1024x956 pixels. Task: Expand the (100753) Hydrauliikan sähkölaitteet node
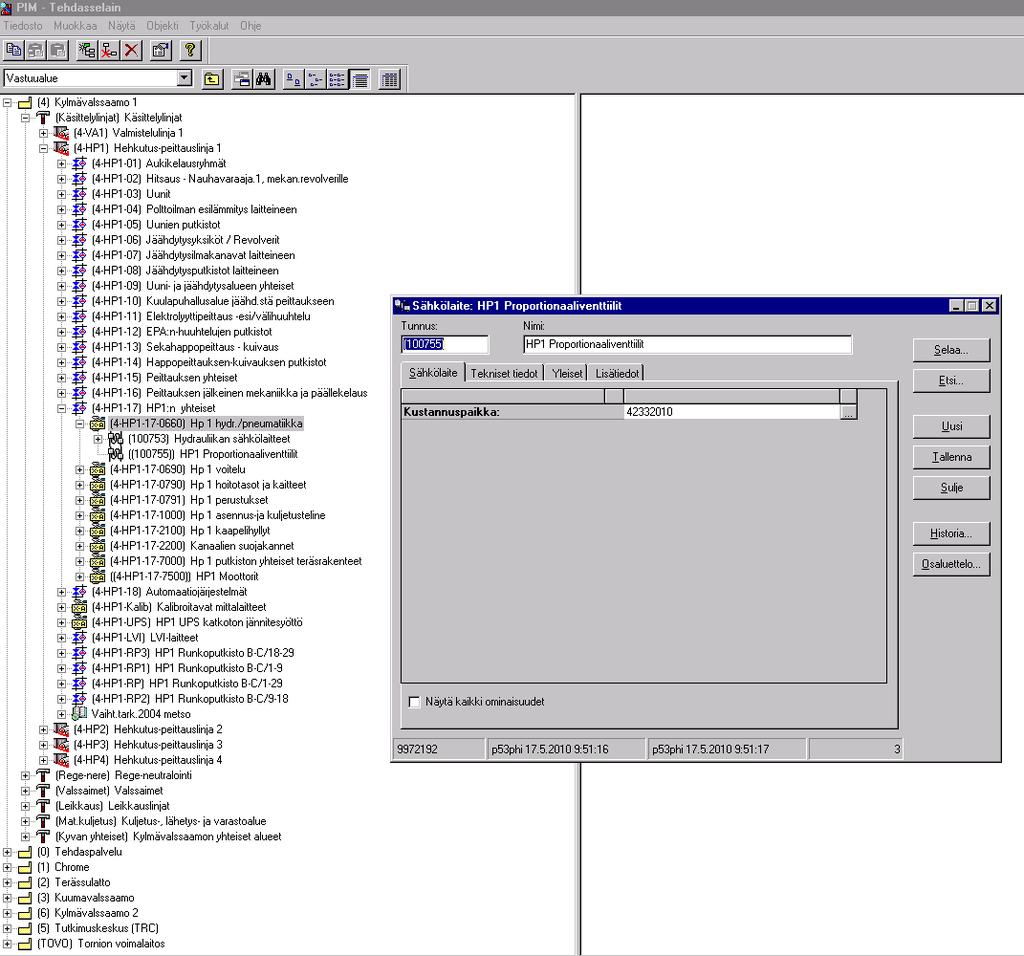tap(98, 439)
